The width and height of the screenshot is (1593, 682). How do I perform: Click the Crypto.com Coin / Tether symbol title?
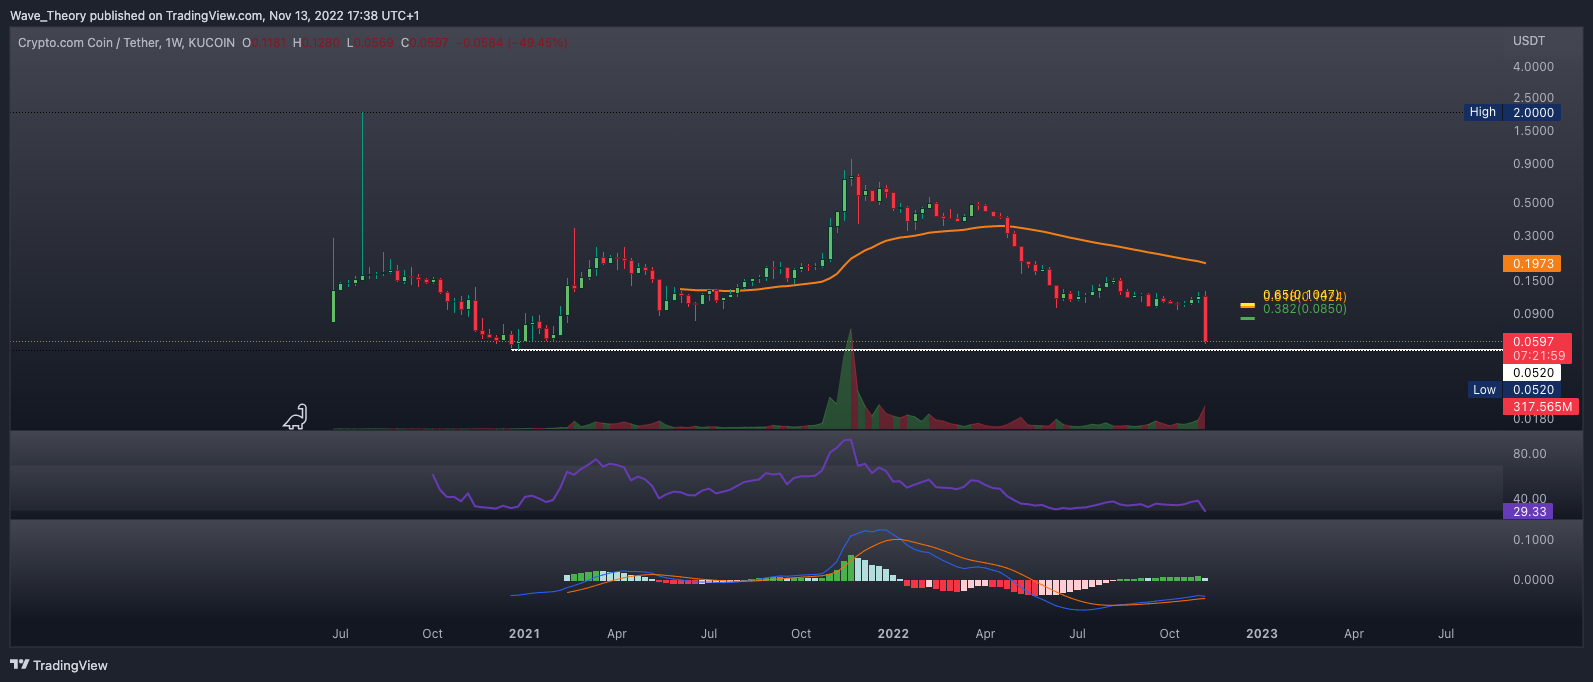(125, 43)
